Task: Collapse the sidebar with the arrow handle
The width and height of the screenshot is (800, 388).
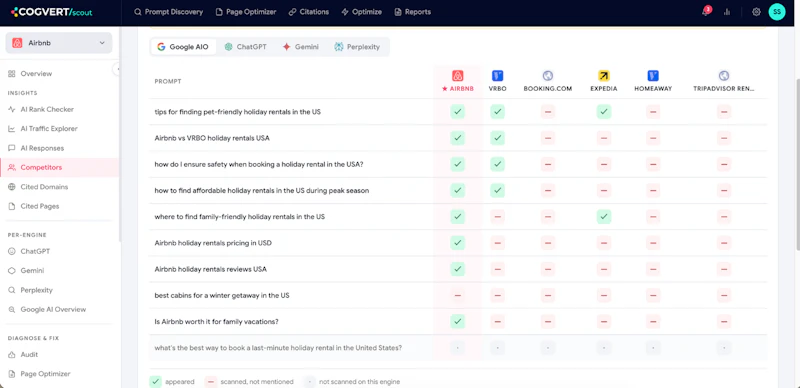Action: tap(117, 69)
